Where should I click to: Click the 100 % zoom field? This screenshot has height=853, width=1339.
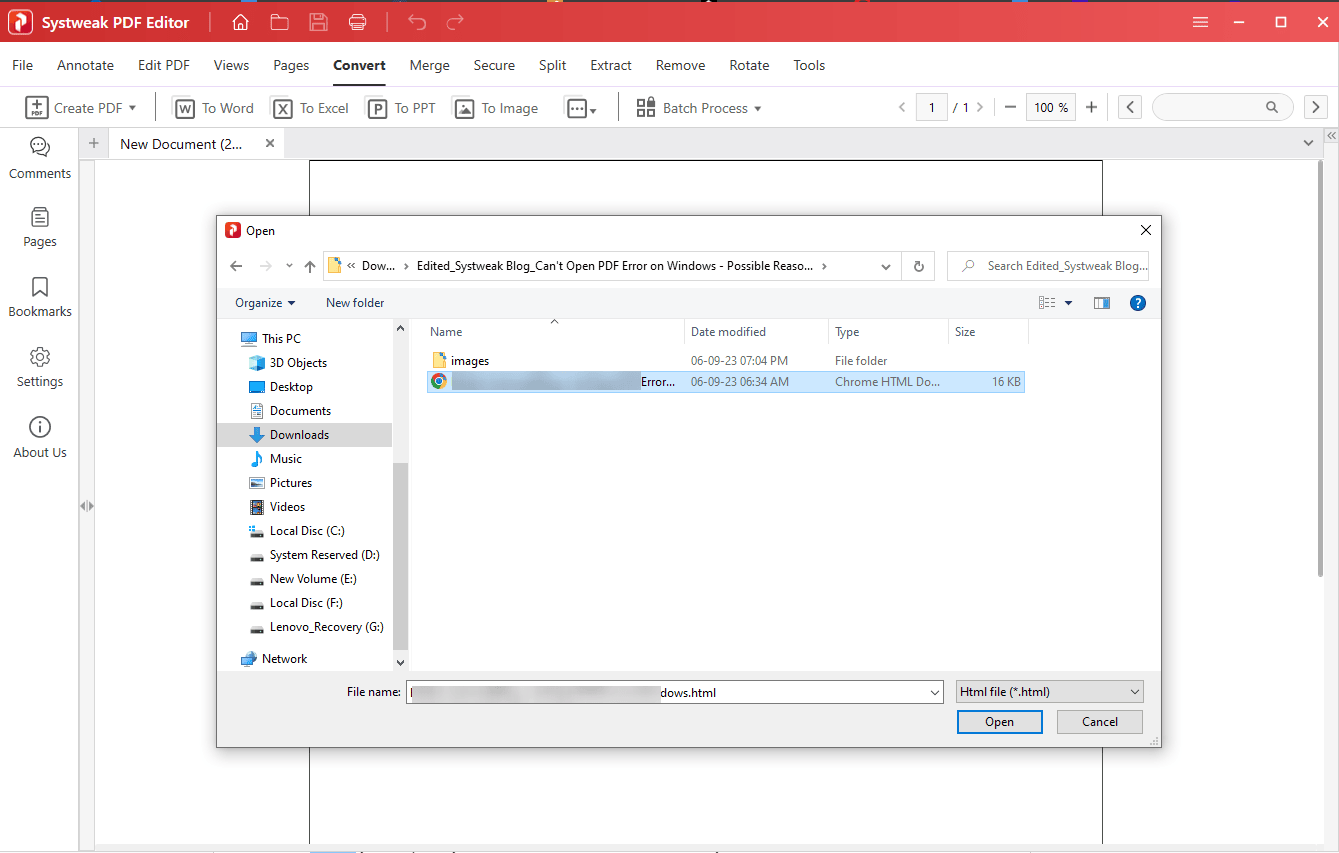pyautogui.click(x=1051, y=107)
